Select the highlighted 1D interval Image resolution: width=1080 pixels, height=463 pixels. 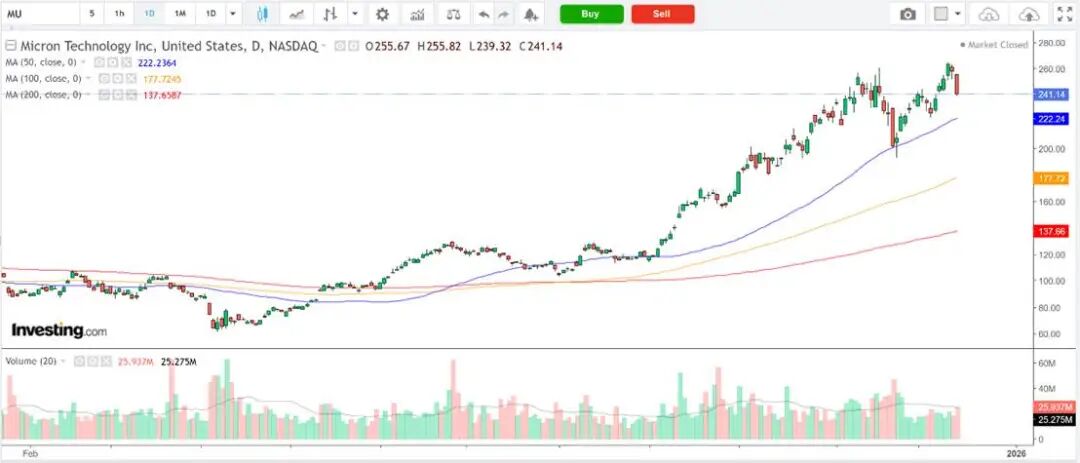(149, 14)
